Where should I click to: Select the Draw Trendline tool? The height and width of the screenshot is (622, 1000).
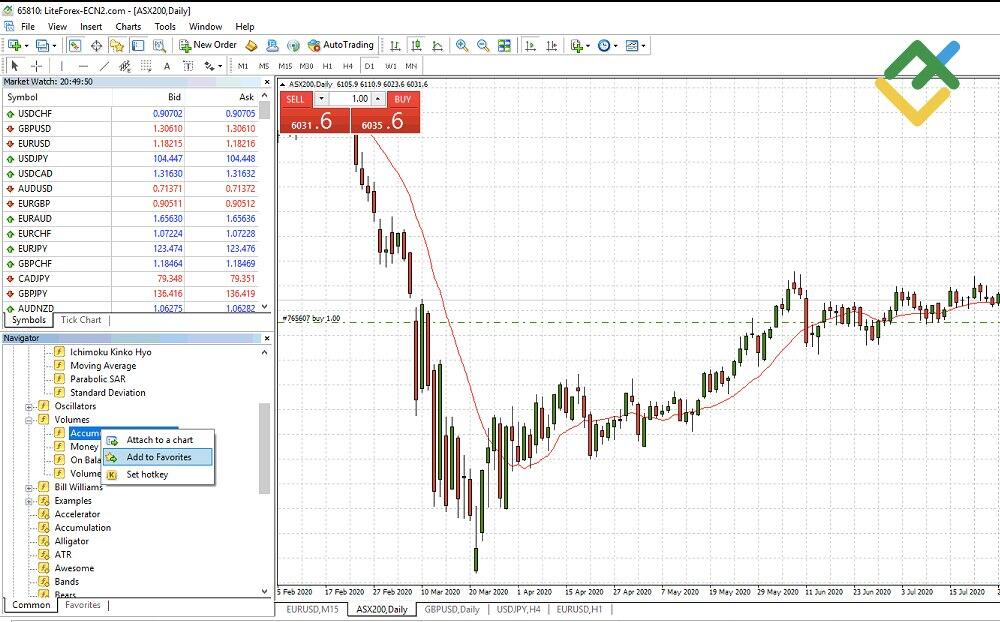click(x=103, y=65)
